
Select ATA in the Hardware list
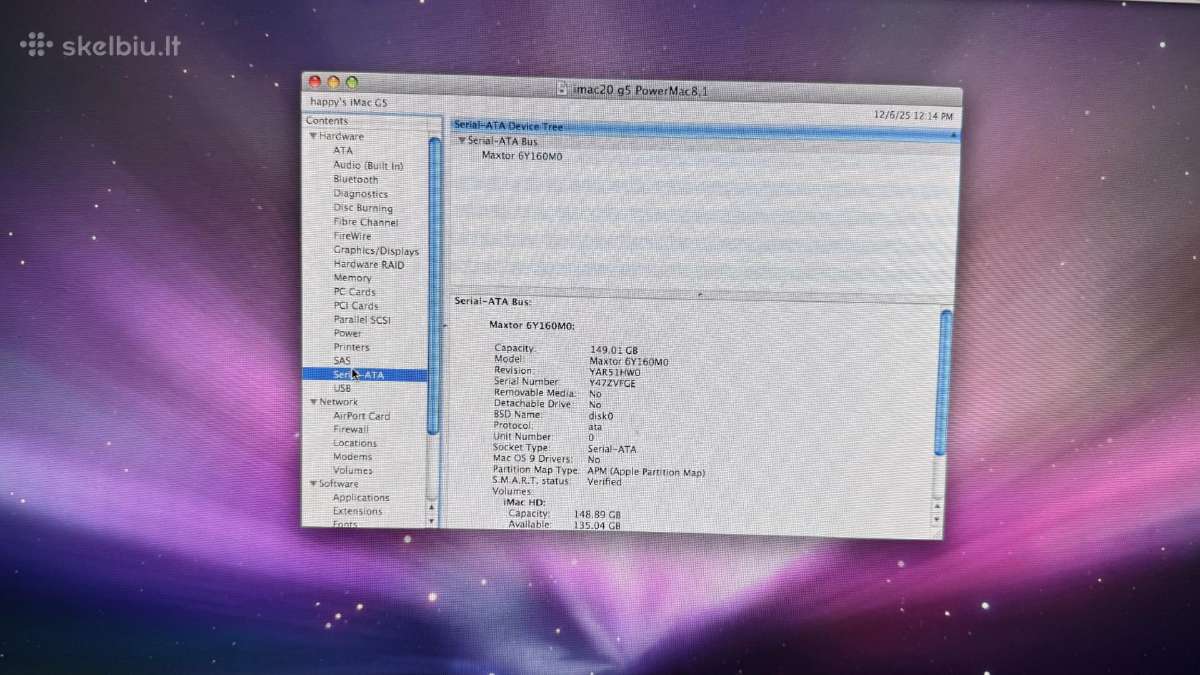(343, 150)
